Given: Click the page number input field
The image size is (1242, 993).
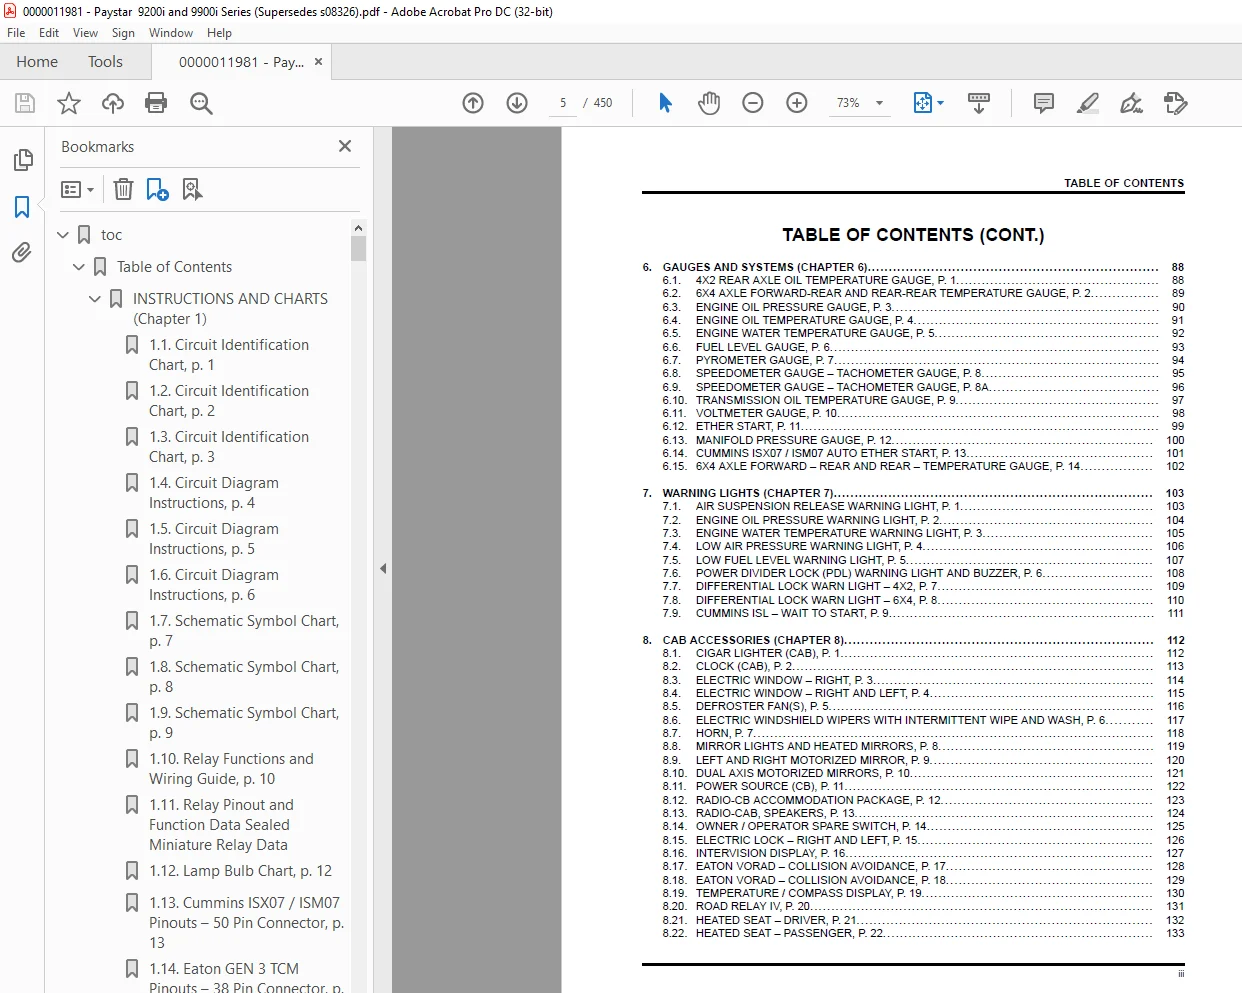Looking at the screenshot, I should point(563,103).
